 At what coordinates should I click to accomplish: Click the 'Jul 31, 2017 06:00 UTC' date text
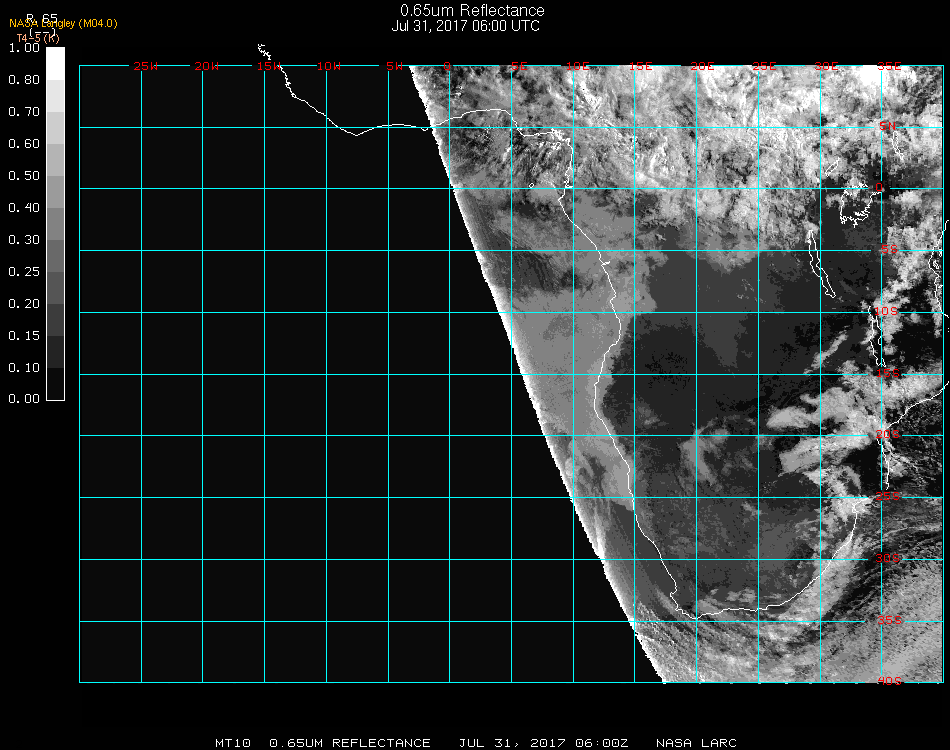465,26
